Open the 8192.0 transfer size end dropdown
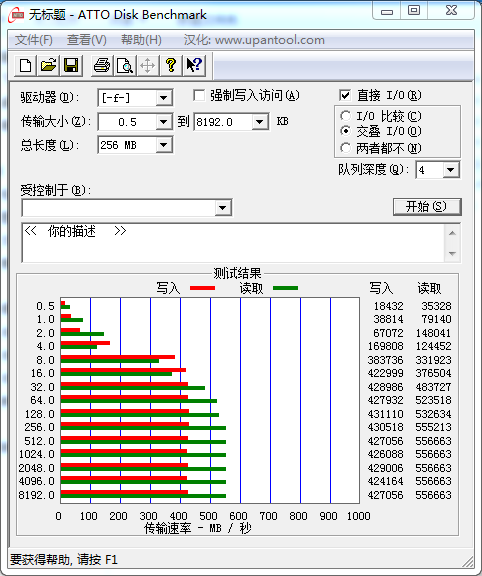482x576 pixels. 259,122
